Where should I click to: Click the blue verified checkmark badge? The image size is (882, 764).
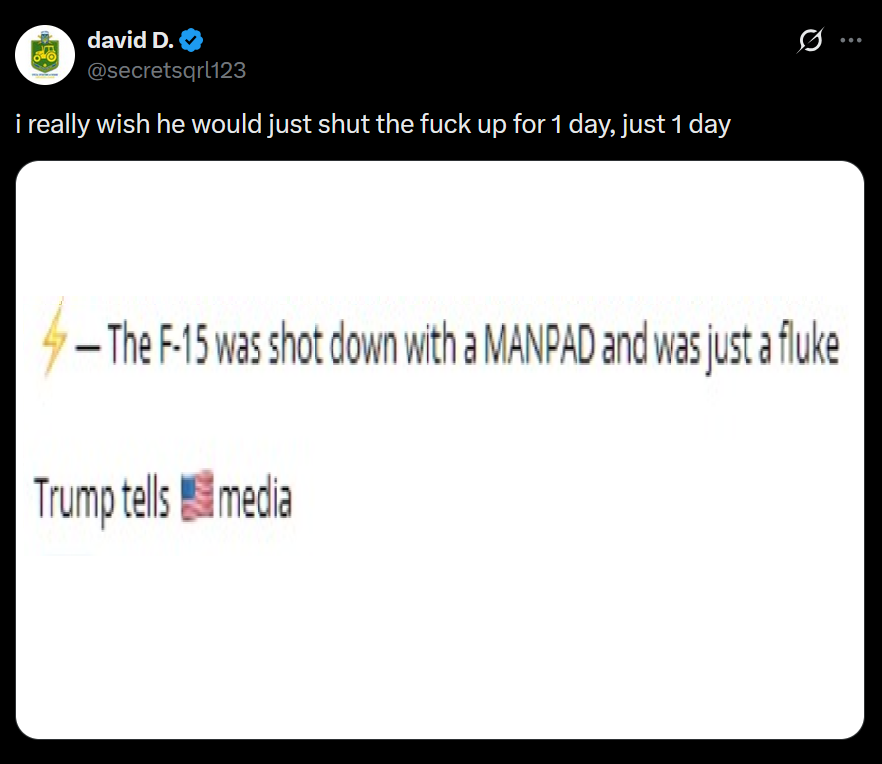(191, 40)
